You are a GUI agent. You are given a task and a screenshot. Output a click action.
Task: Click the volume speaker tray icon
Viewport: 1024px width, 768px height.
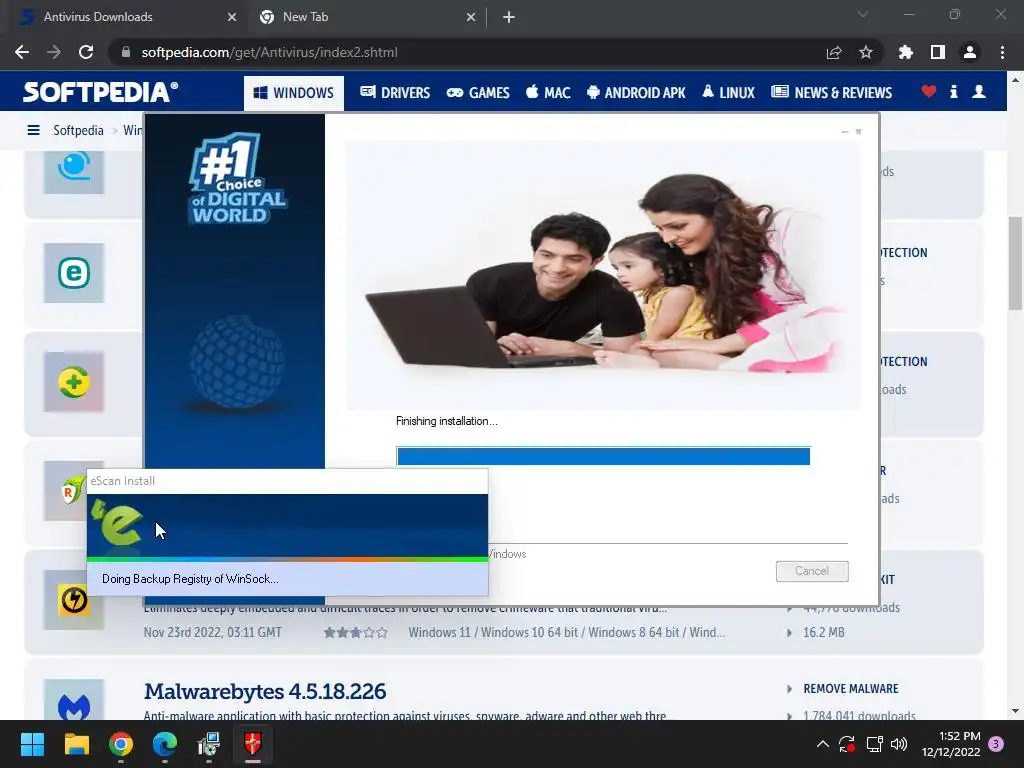click(899, 744)
